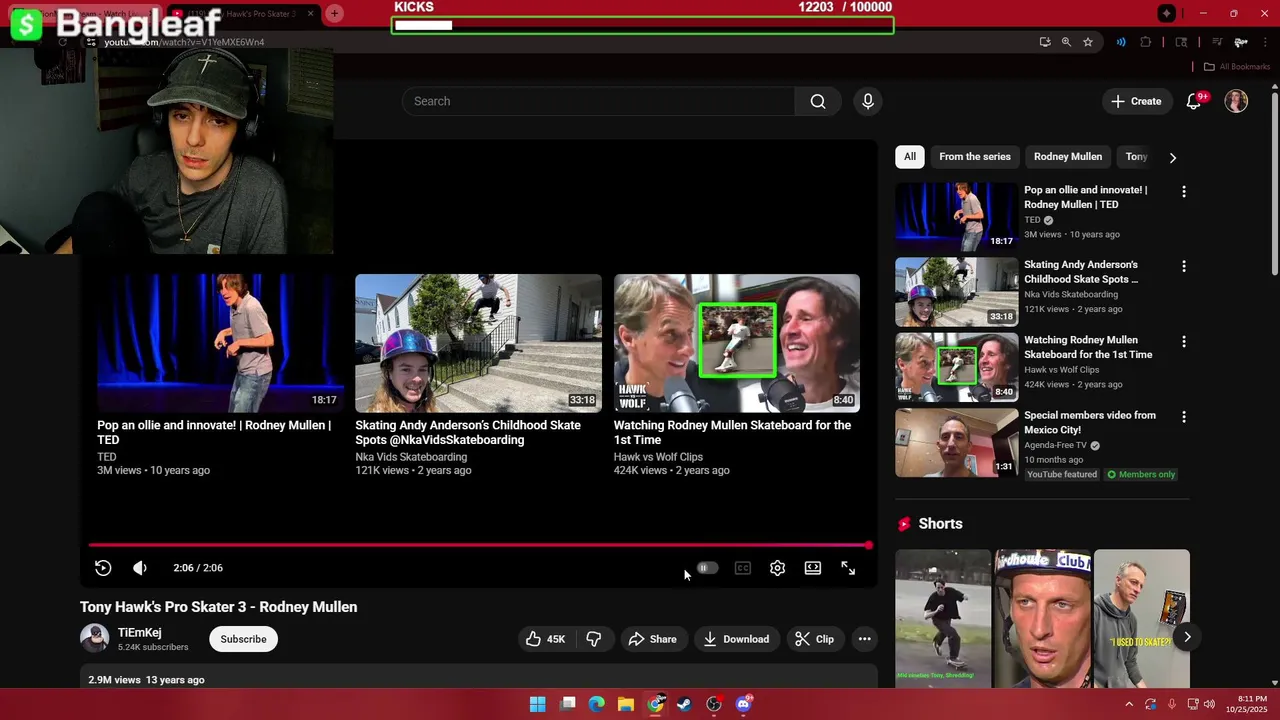
Task: Toggle the autoplay switch in player
Action: pyautogui.click(x=706, y=568)
